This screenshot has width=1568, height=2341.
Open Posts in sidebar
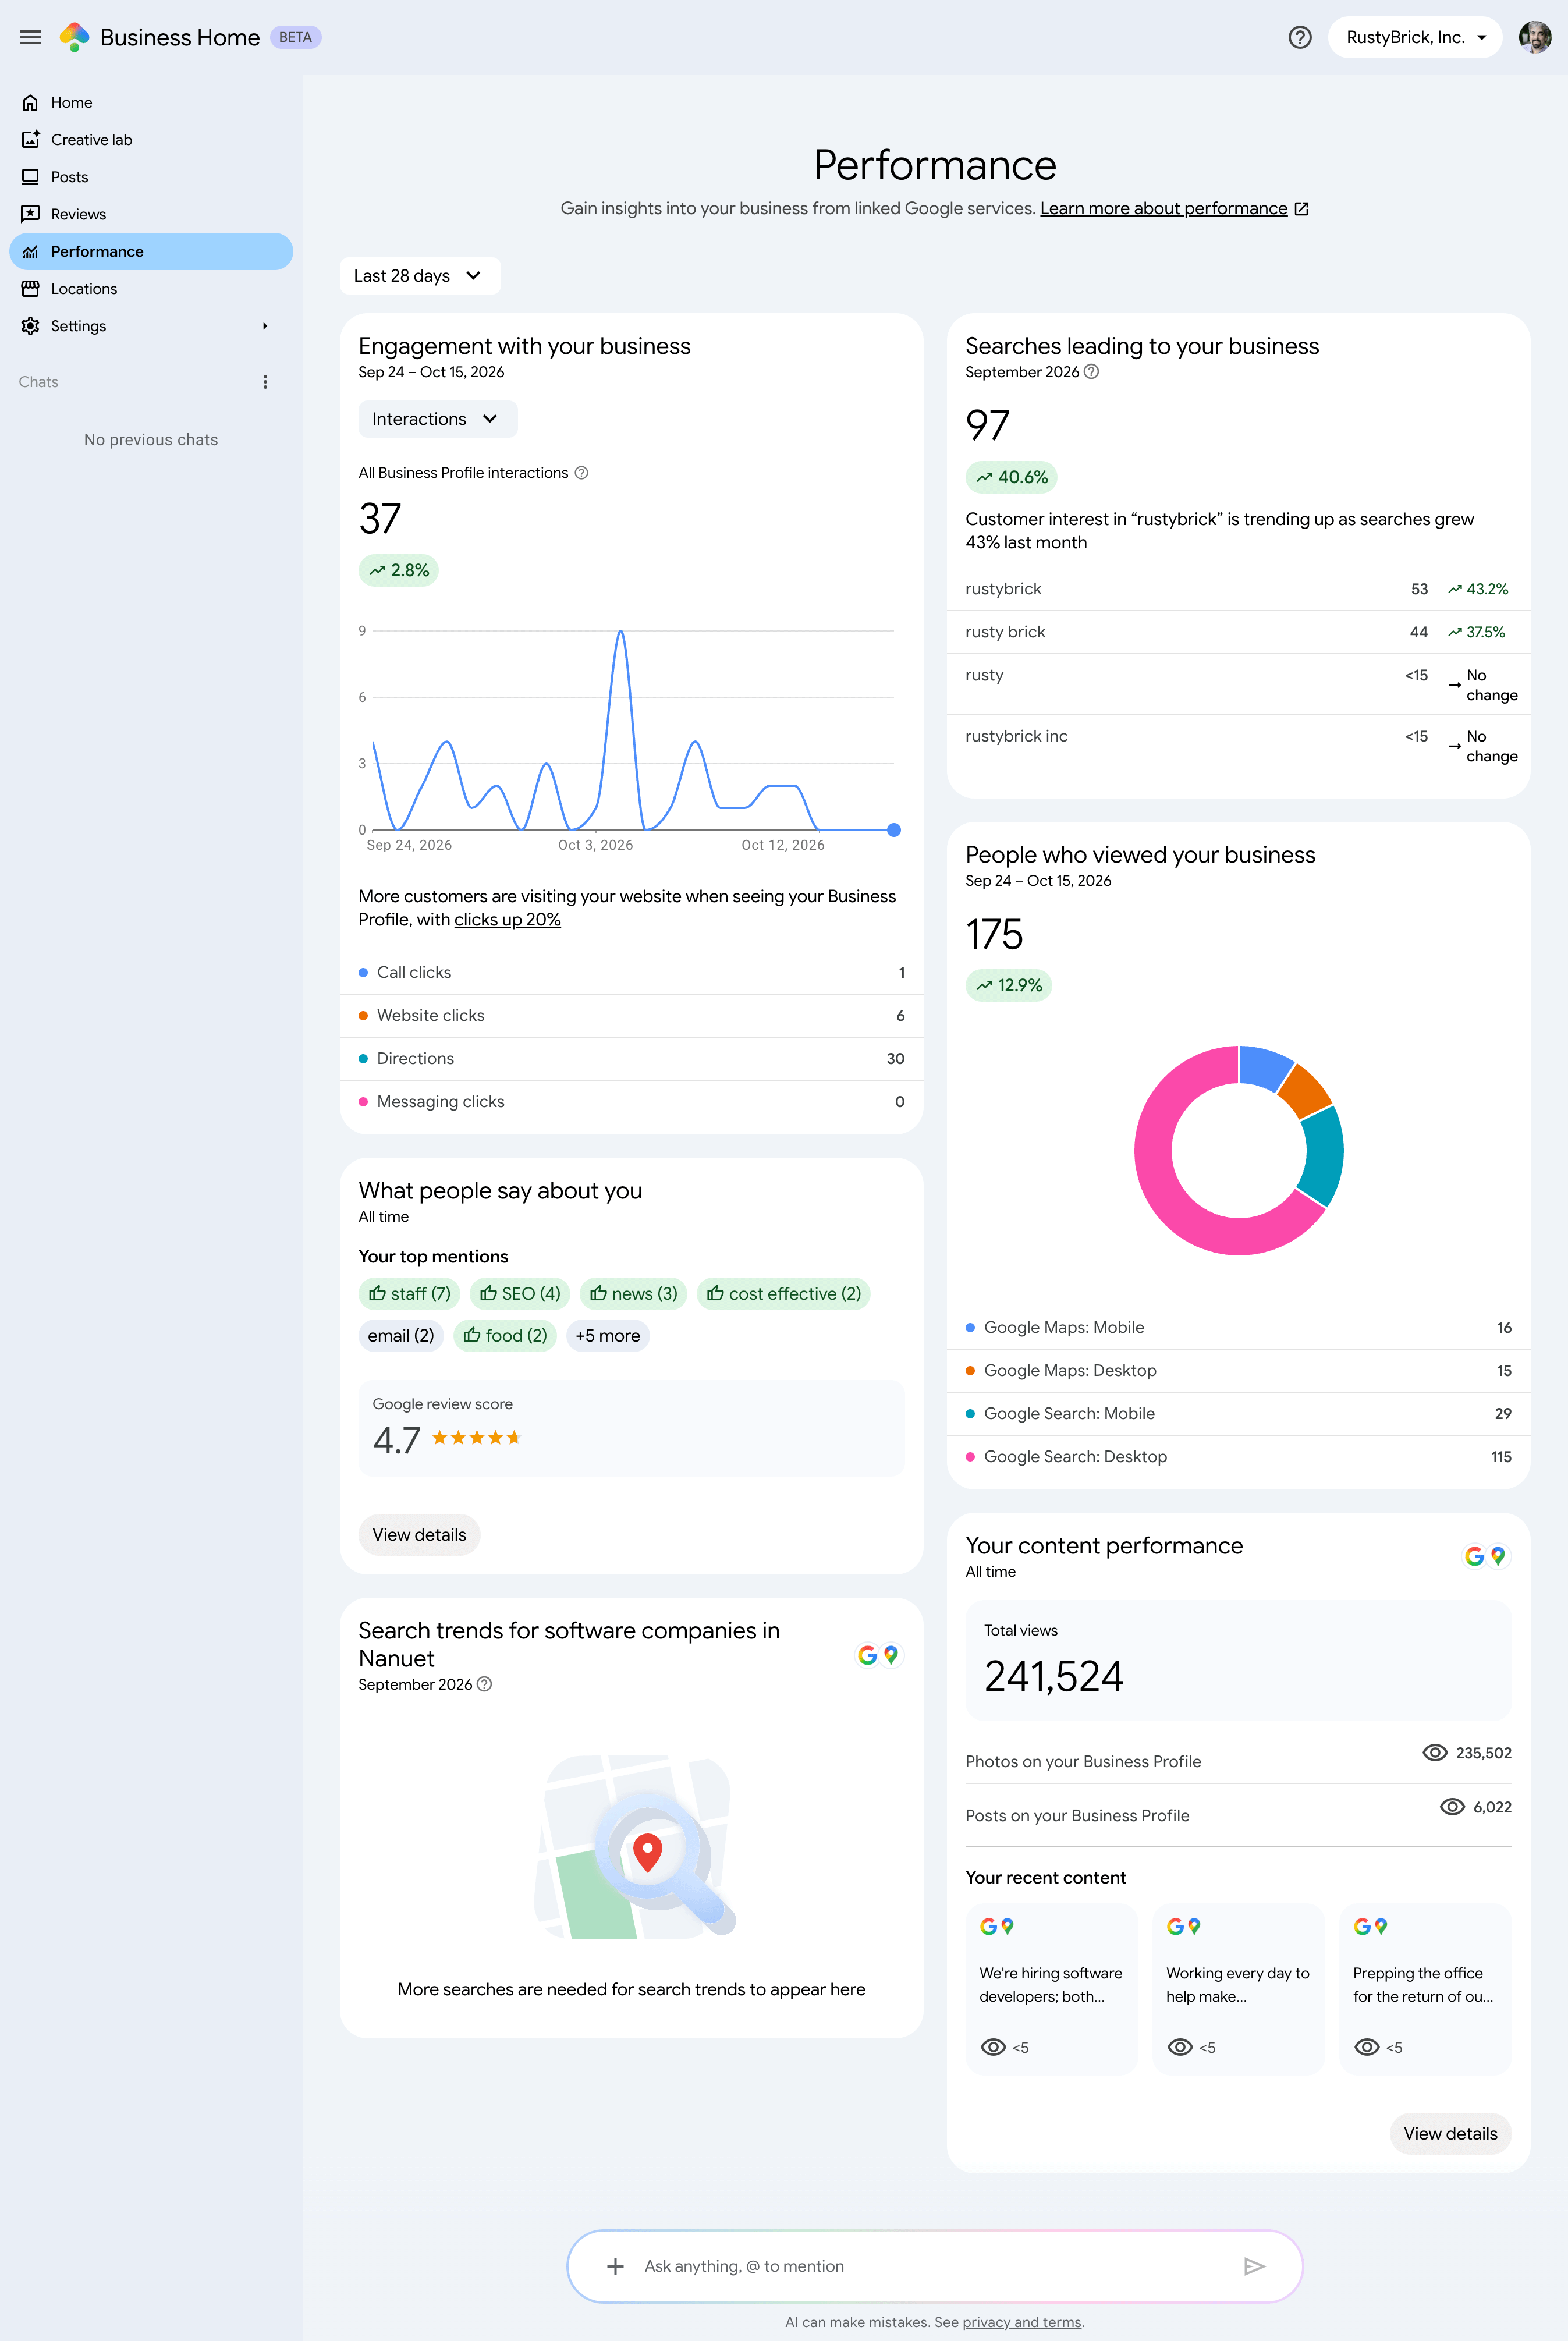coord(151,177)
